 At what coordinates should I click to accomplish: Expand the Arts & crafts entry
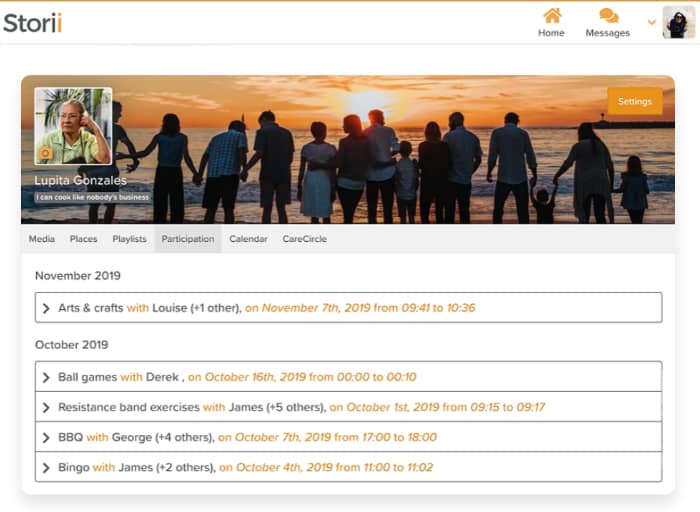pyautogui.click(x=46, y=308)
